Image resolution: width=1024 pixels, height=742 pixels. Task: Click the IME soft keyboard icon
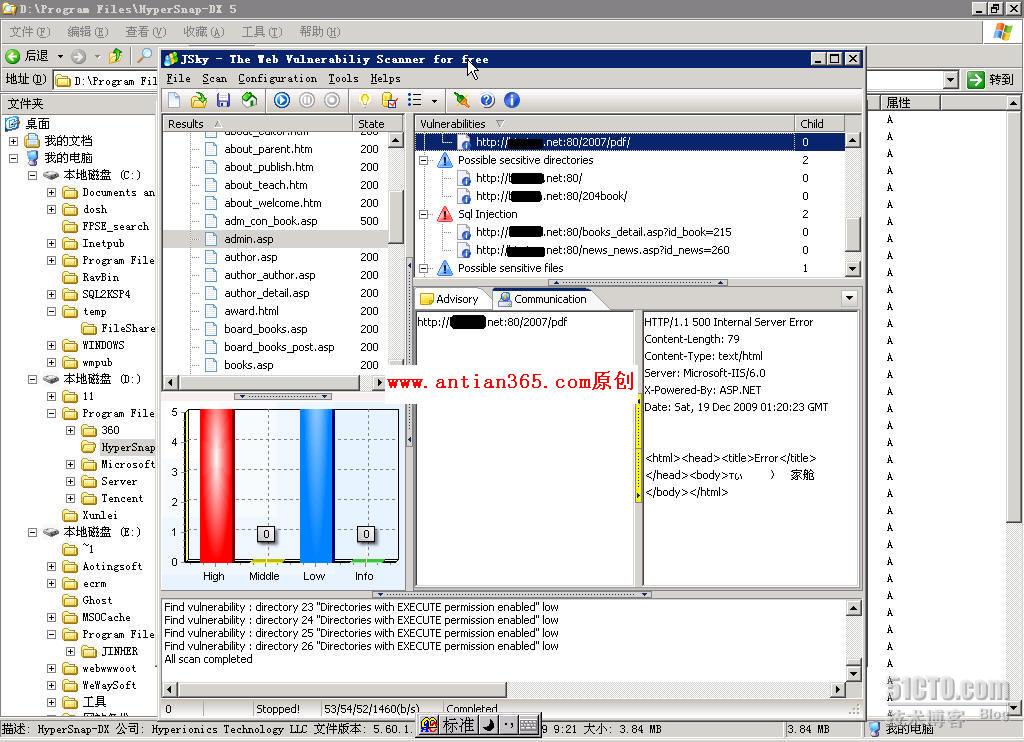click(x=529, y=725)
